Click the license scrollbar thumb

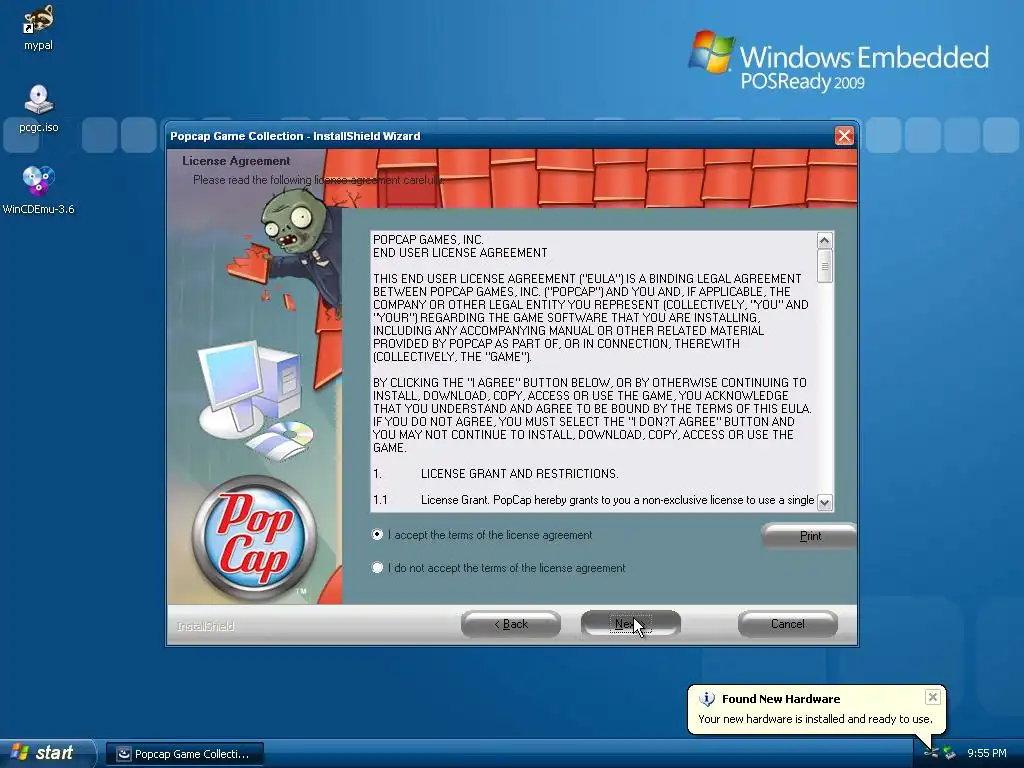[824, 266]
